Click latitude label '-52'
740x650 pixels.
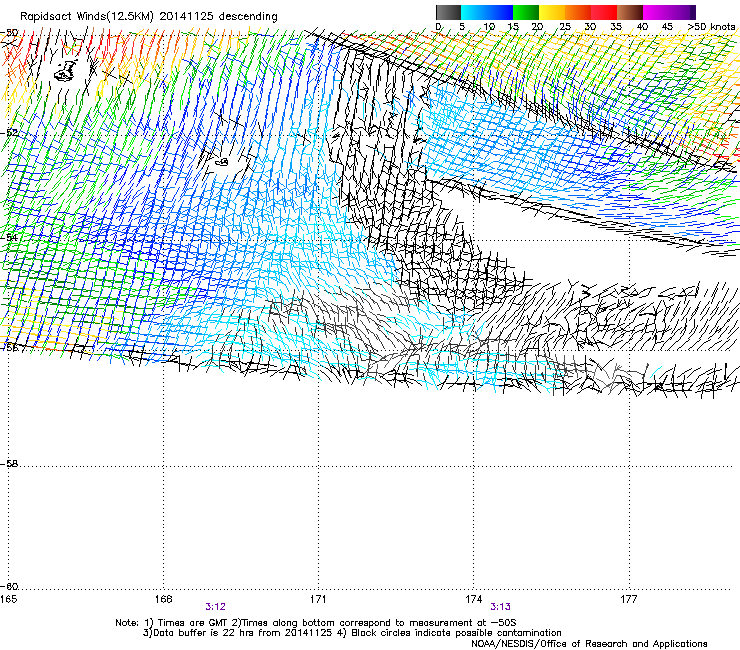[9, 133]
